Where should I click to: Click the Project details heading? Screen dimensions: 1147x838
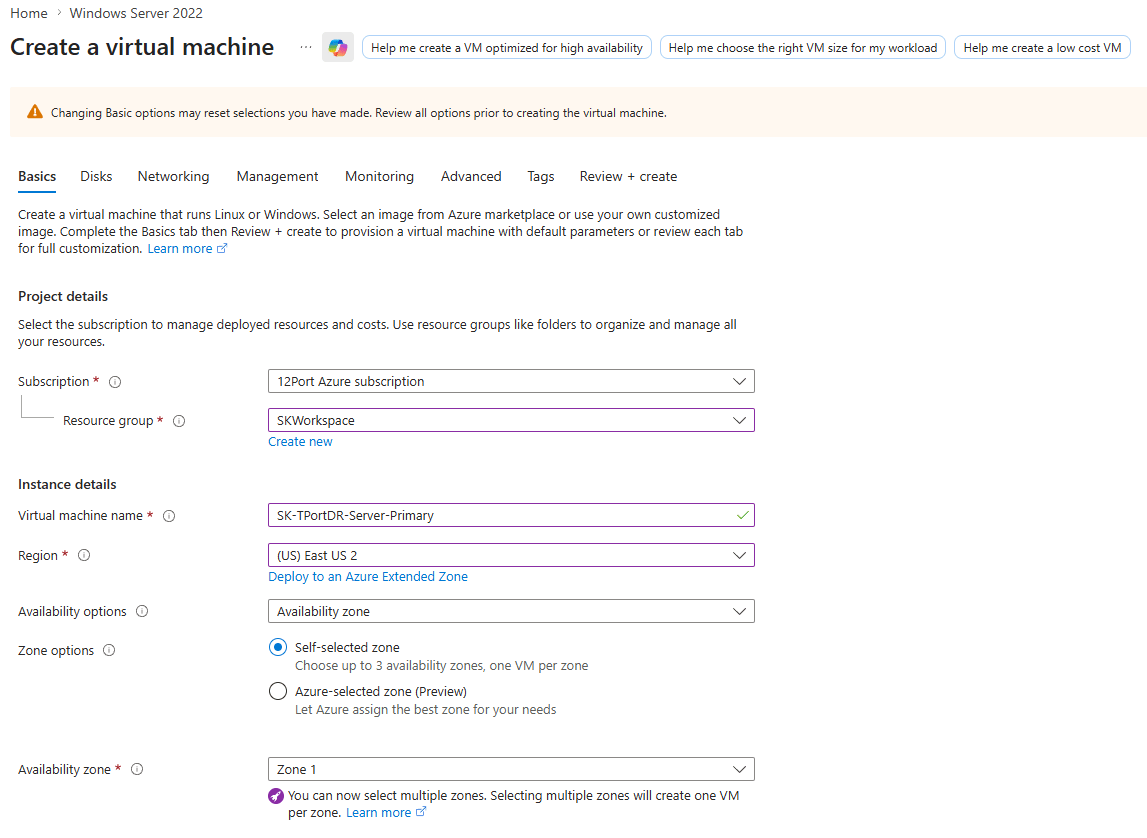coord(63,296)
